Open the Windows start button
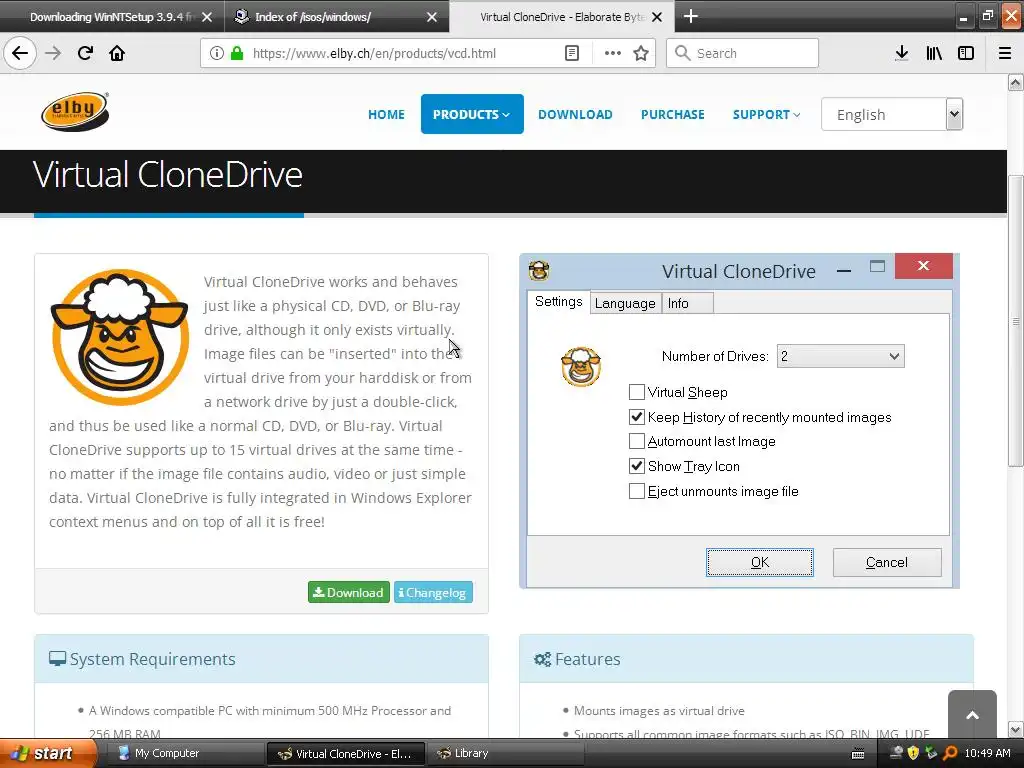This screenshot has width=1024, height=768. (46, 753)
